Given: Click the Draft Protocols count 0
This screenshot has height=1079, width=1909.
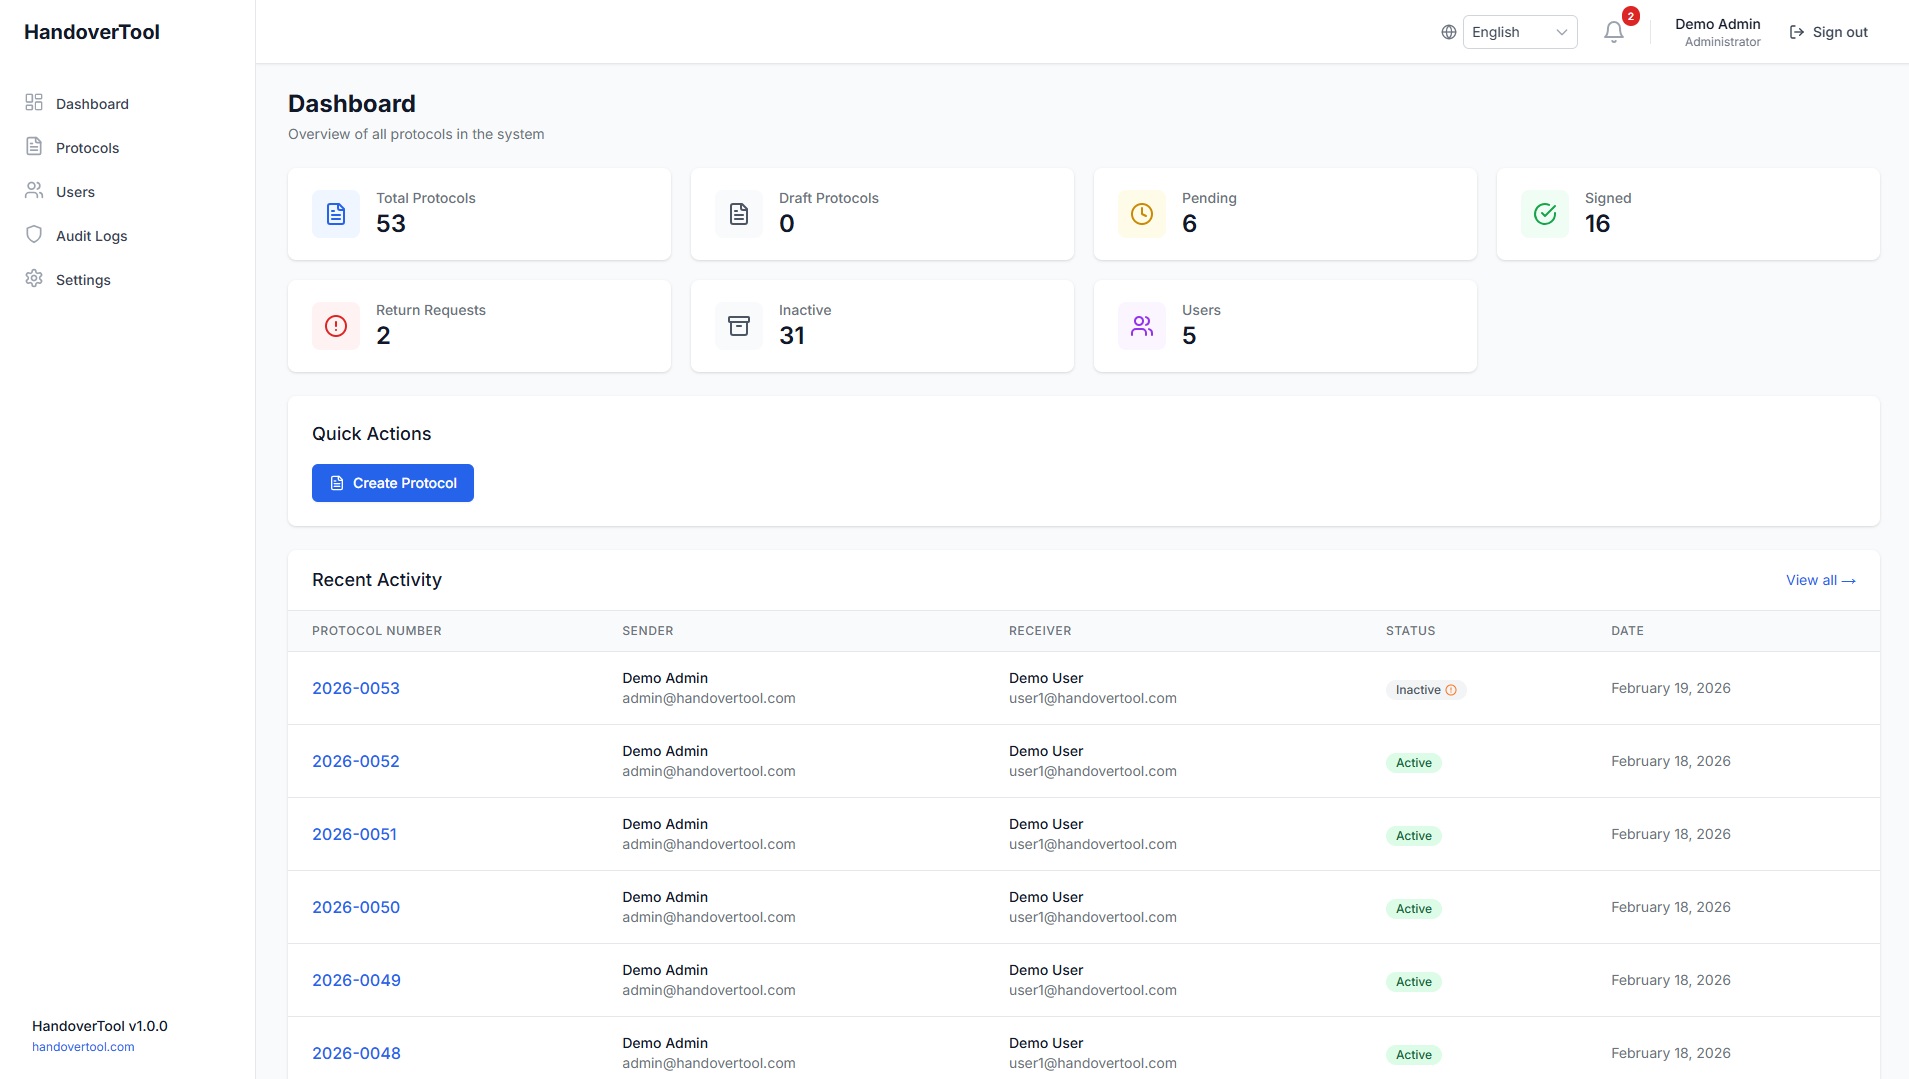Looking at the screenshot, I should [787, 224].
